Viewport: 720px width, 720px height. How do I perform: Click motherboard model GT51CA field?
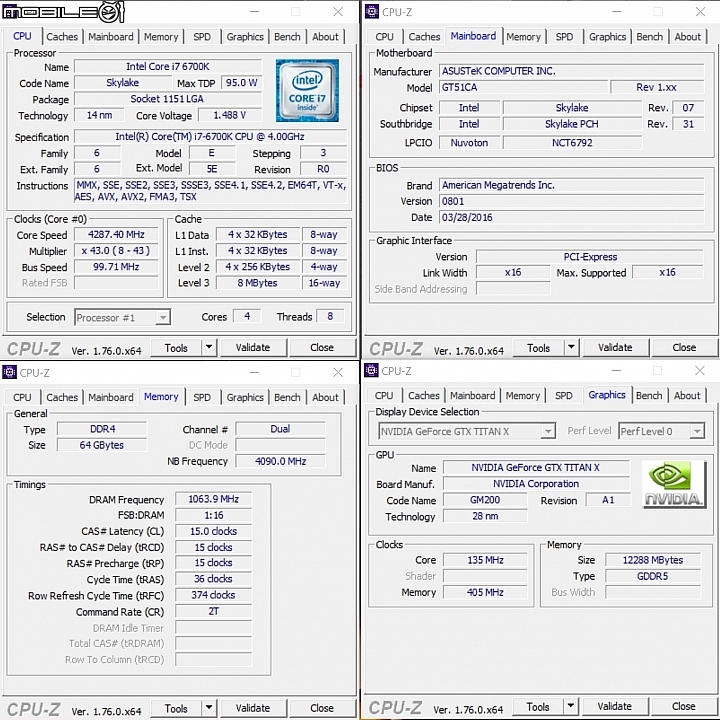(523, 87)
